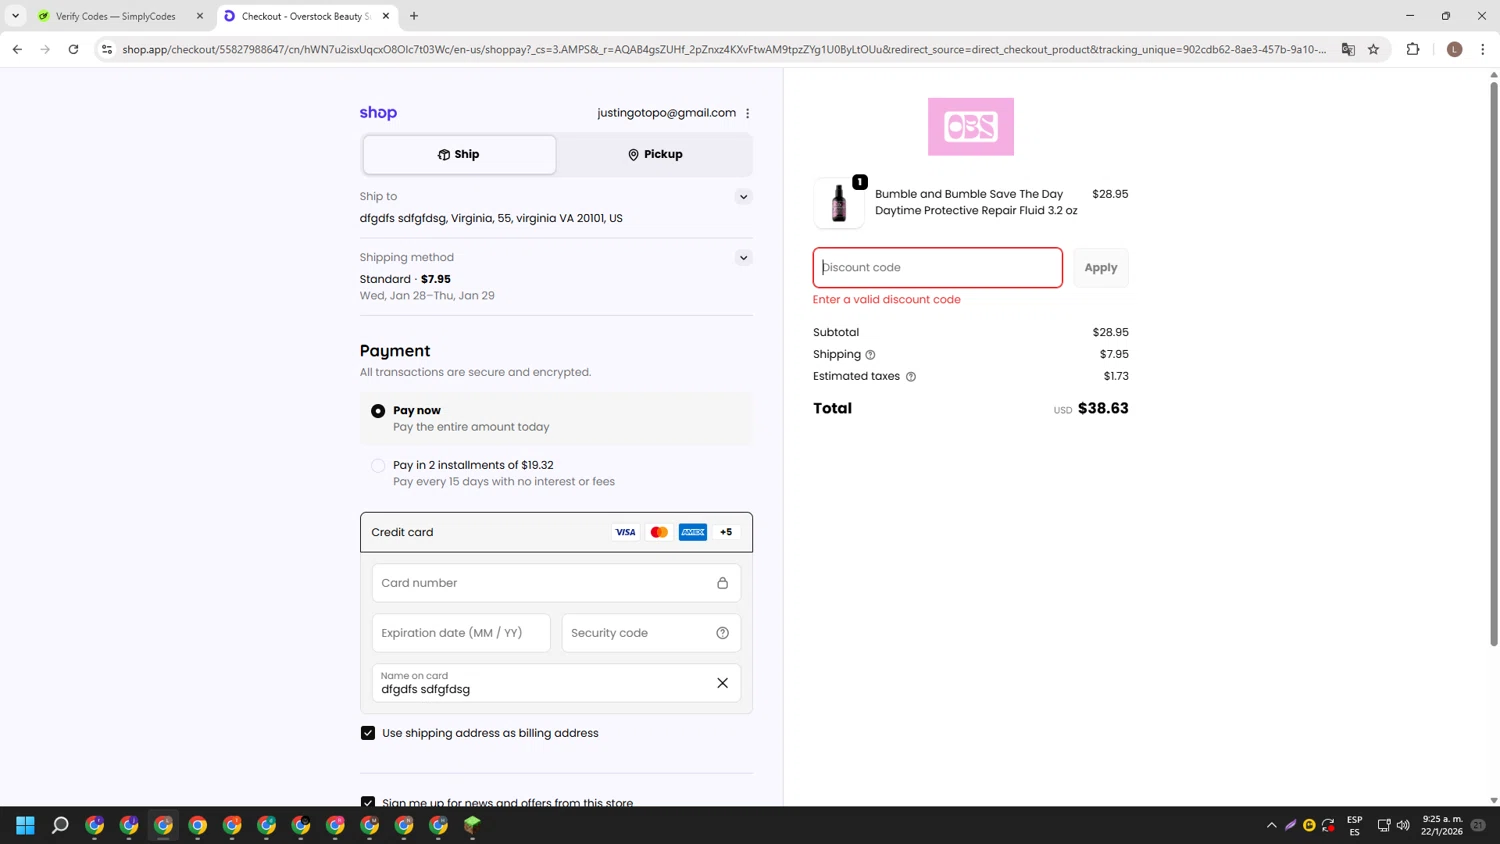The image size is (1500, 844).
Task: Click the page vertical scrollbar
Action: pos(1494,364)
